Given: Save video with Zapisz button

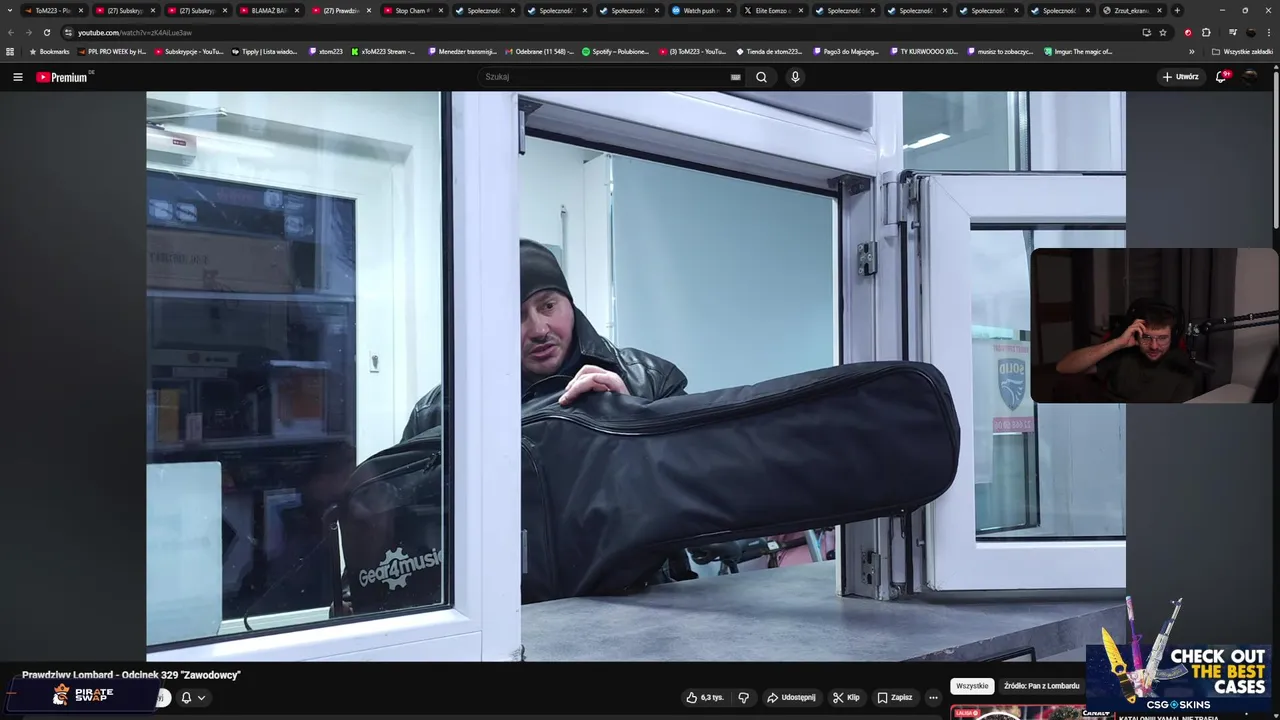Looking at the screenshot, I should coord(895,697).
